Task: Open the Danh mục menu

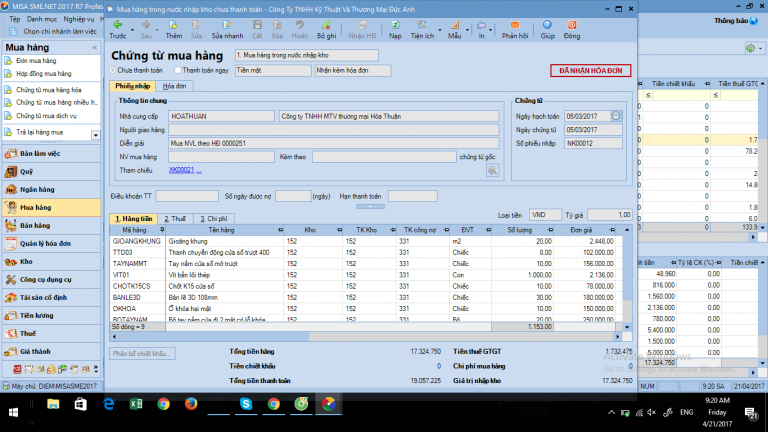Action: [x=42, y=19]
